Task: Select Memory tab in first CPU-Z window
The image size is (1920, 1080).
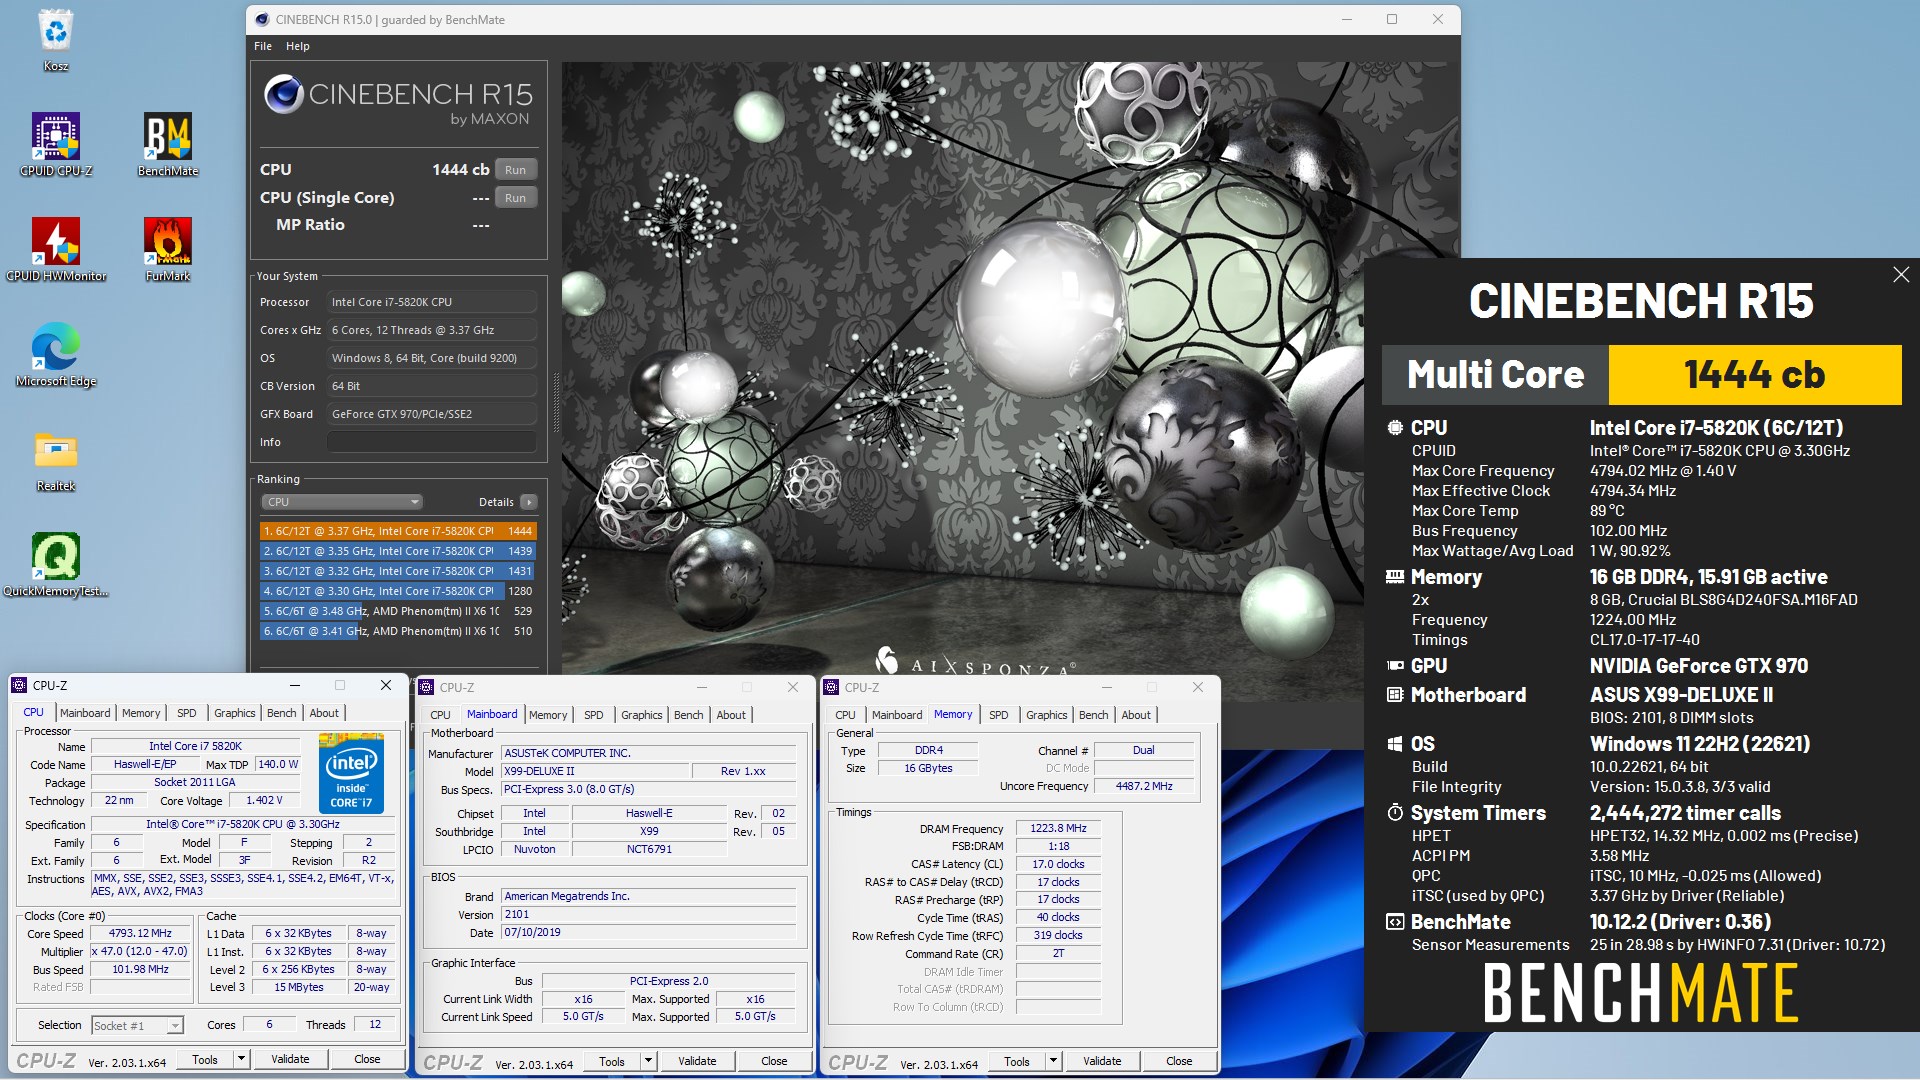Action: [x=141, y=713]
